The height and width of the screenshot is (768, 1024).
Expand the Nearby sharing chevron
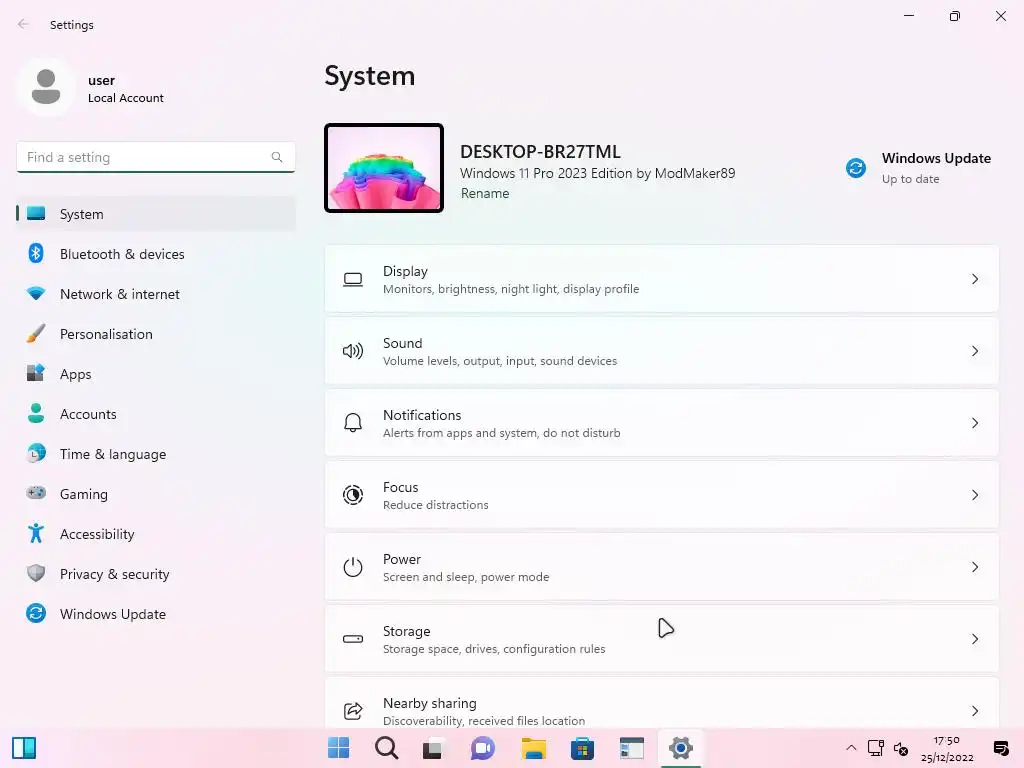point(974,711)
